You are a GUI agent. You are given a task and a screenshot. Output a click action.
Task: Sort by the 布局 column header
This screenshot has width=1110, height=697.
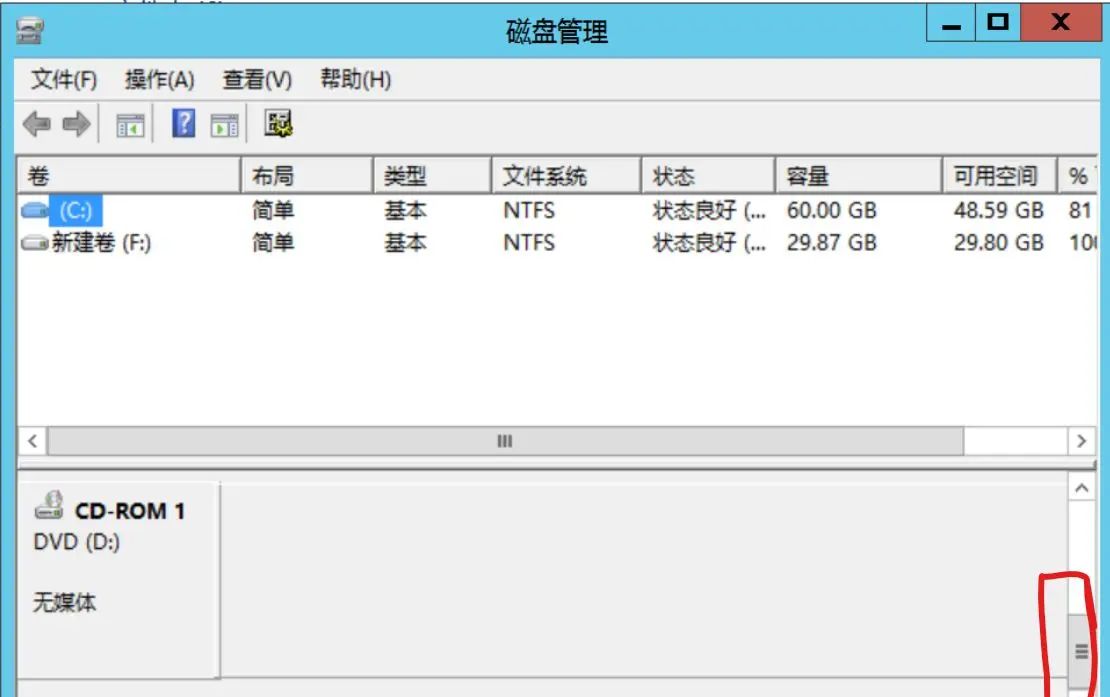click(x=307, y=175)
